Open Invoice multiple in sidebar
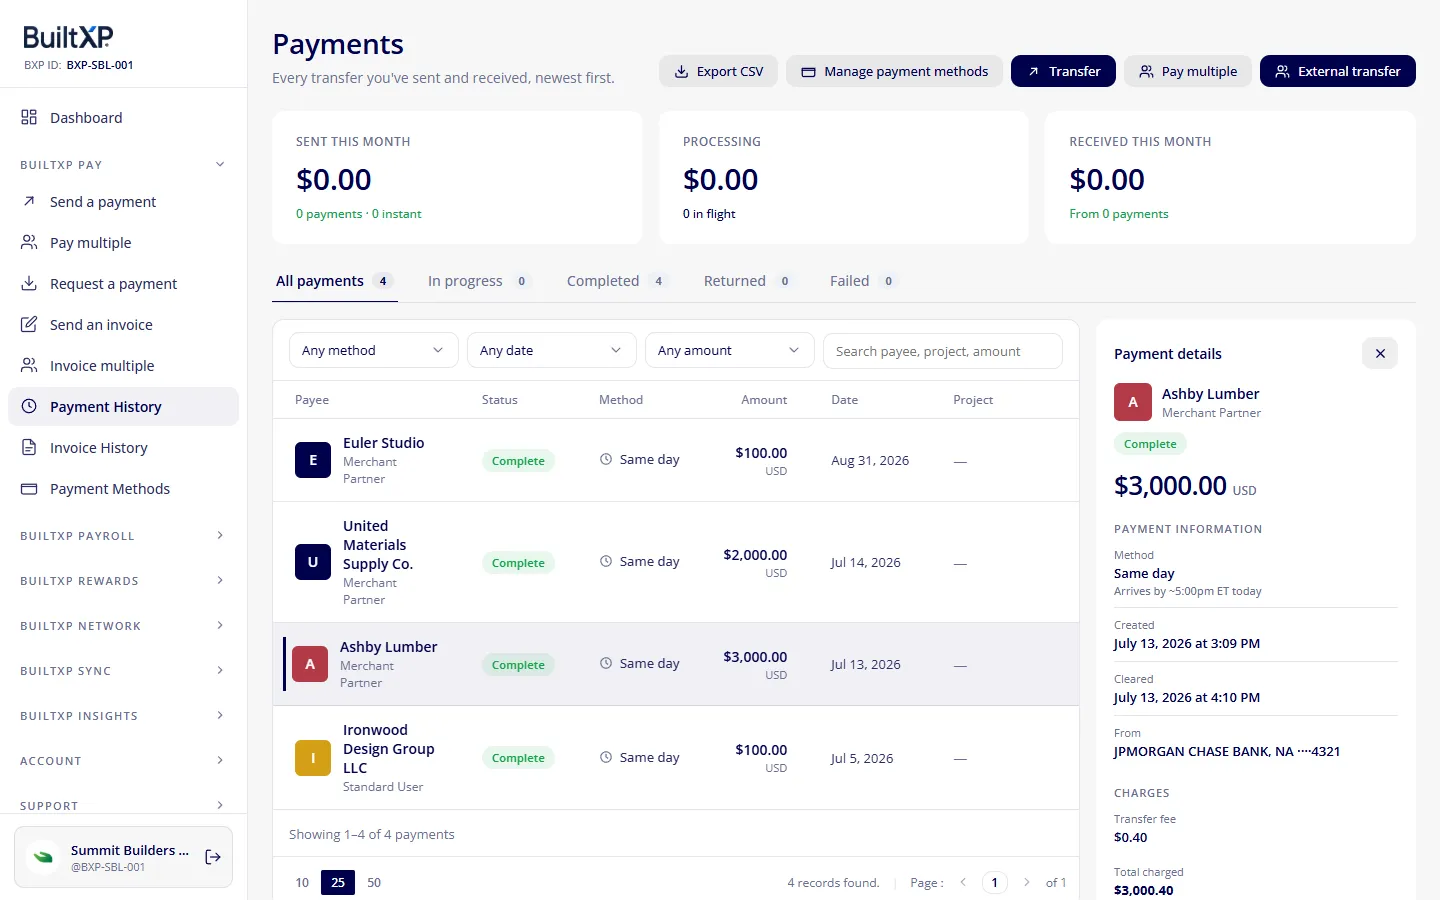This screenshot has height=900, width=1440. pos(123,365)
